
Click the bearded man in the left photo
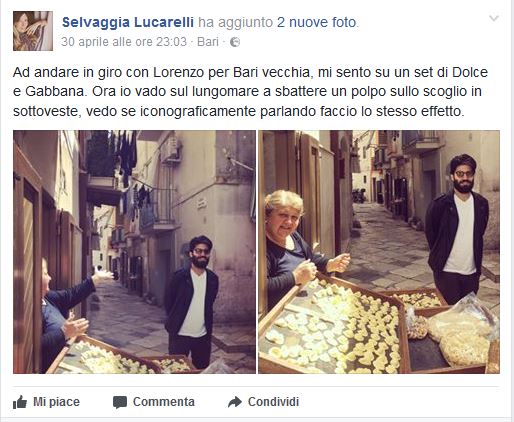[x=192, y=300]
